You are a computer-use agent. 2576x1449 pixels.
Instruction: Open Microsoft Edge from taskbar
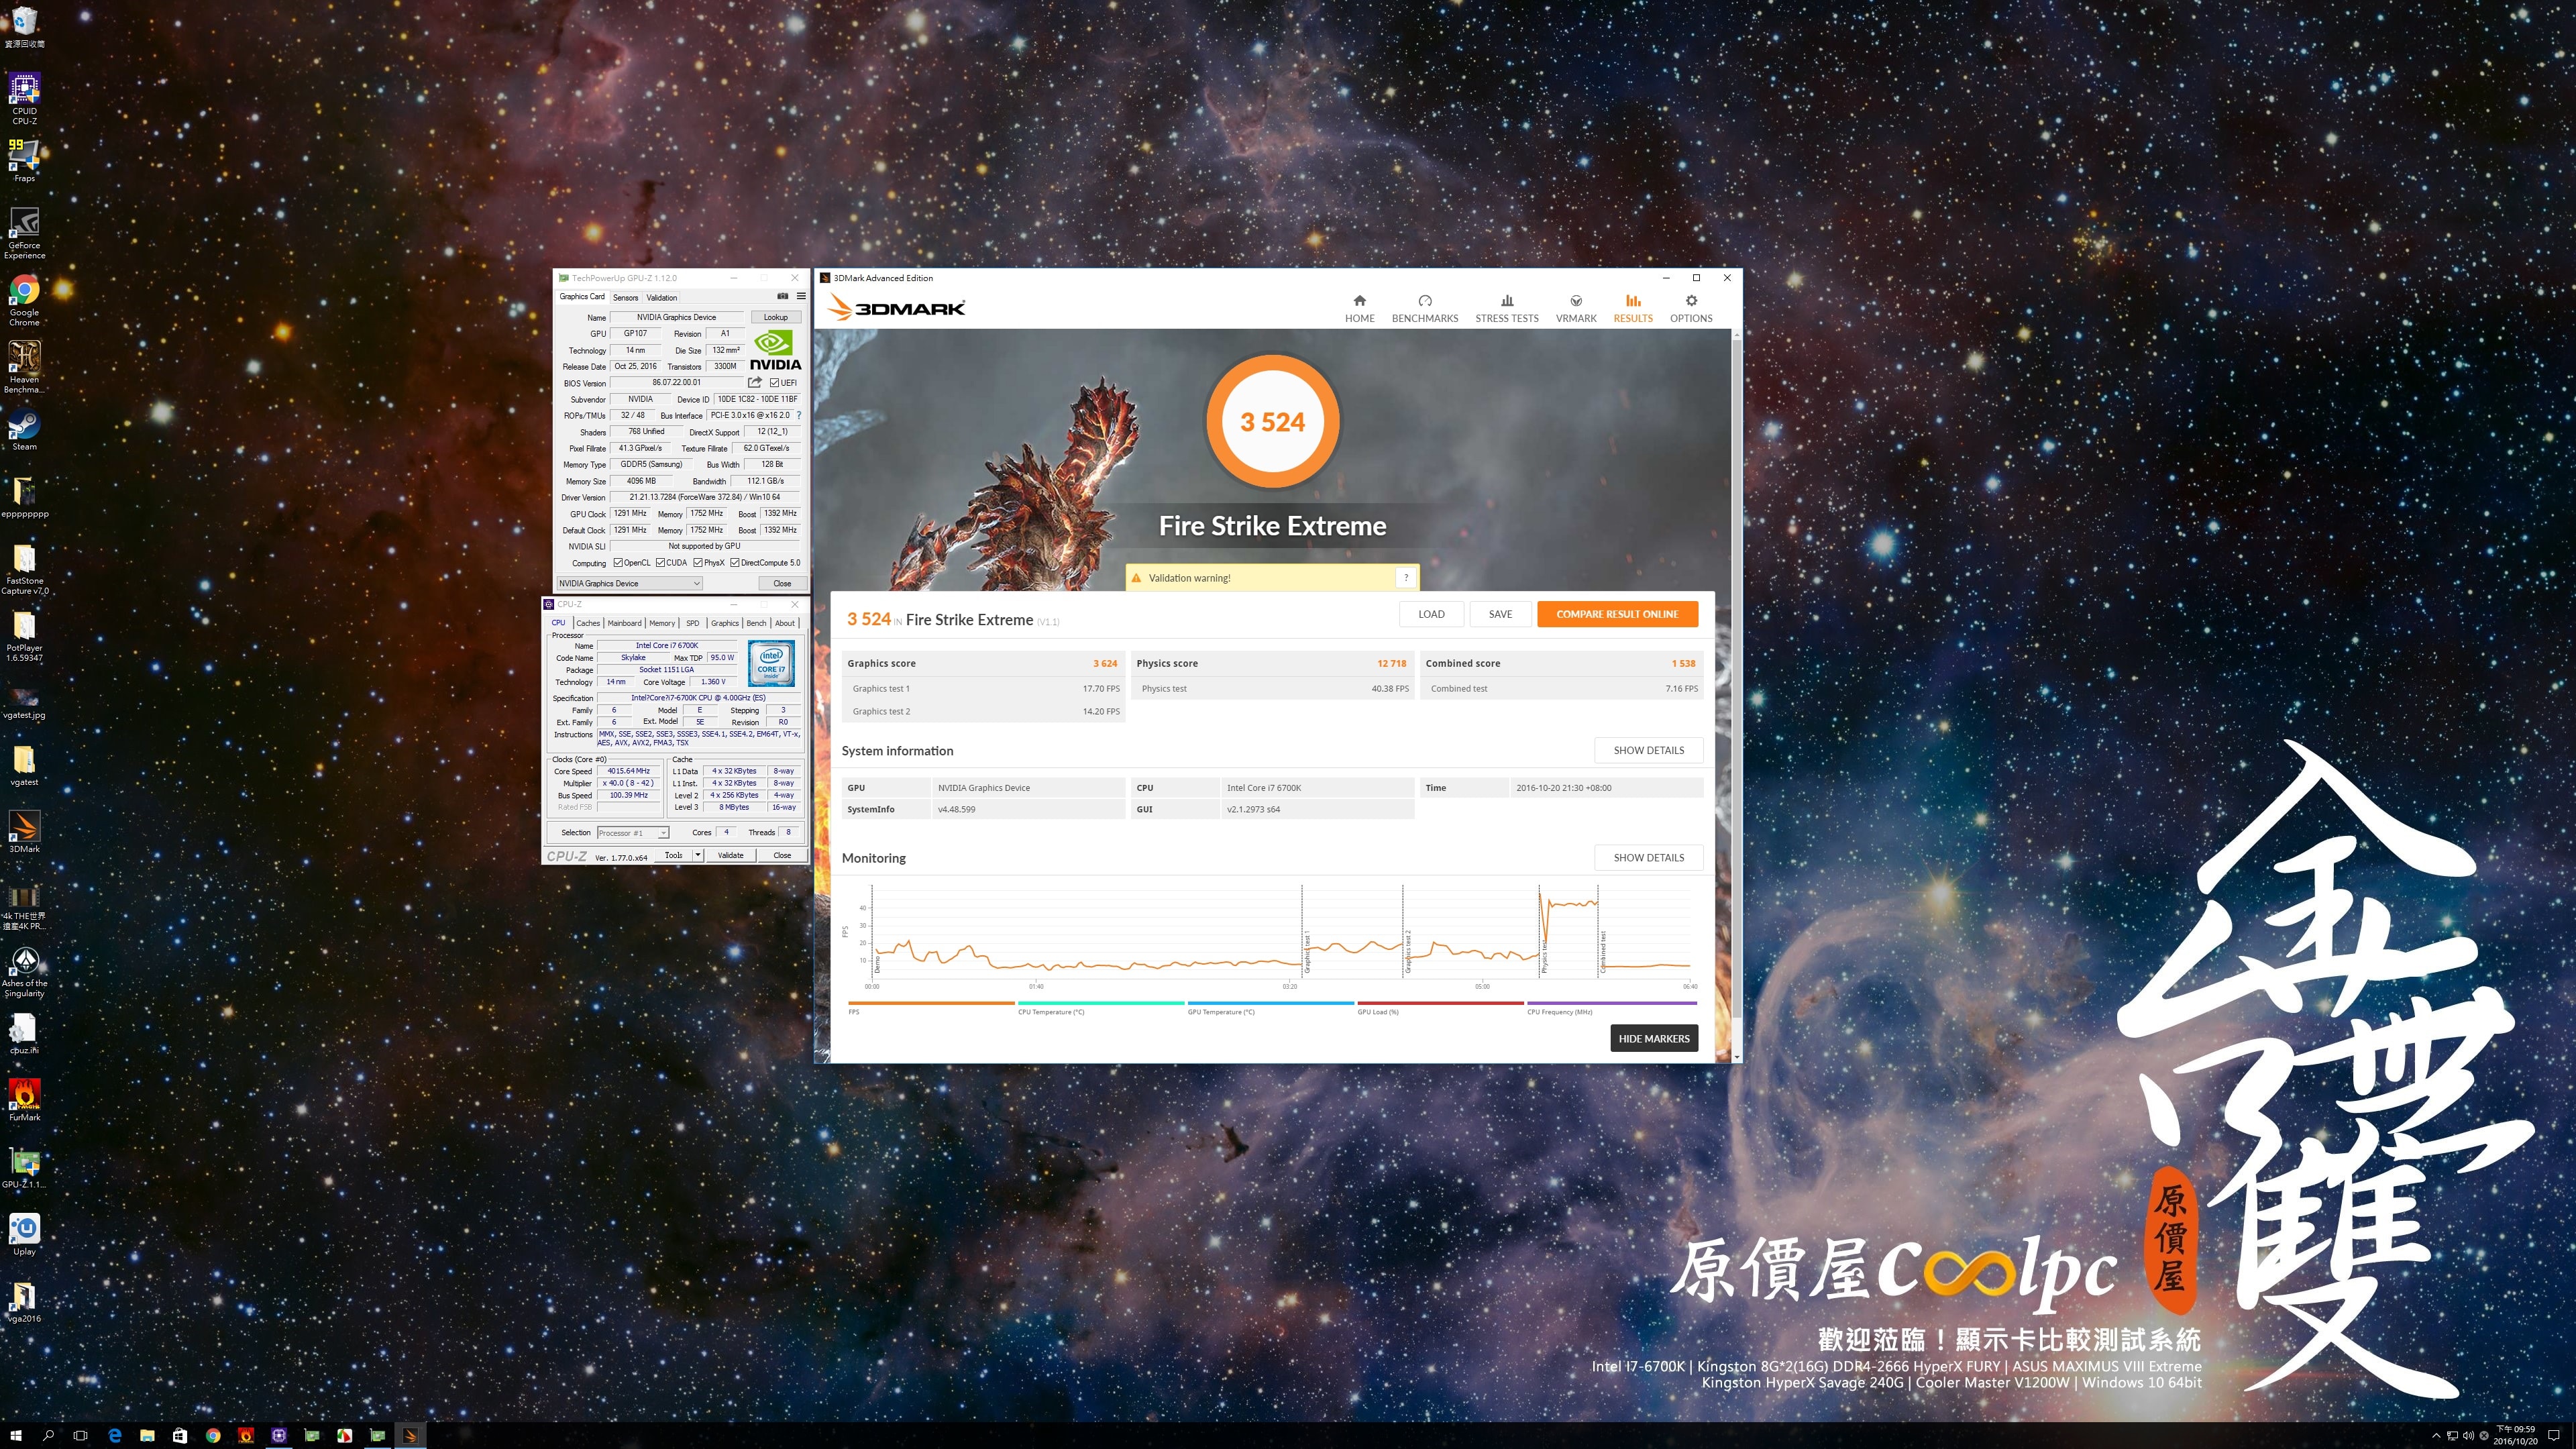(114, 1435)
